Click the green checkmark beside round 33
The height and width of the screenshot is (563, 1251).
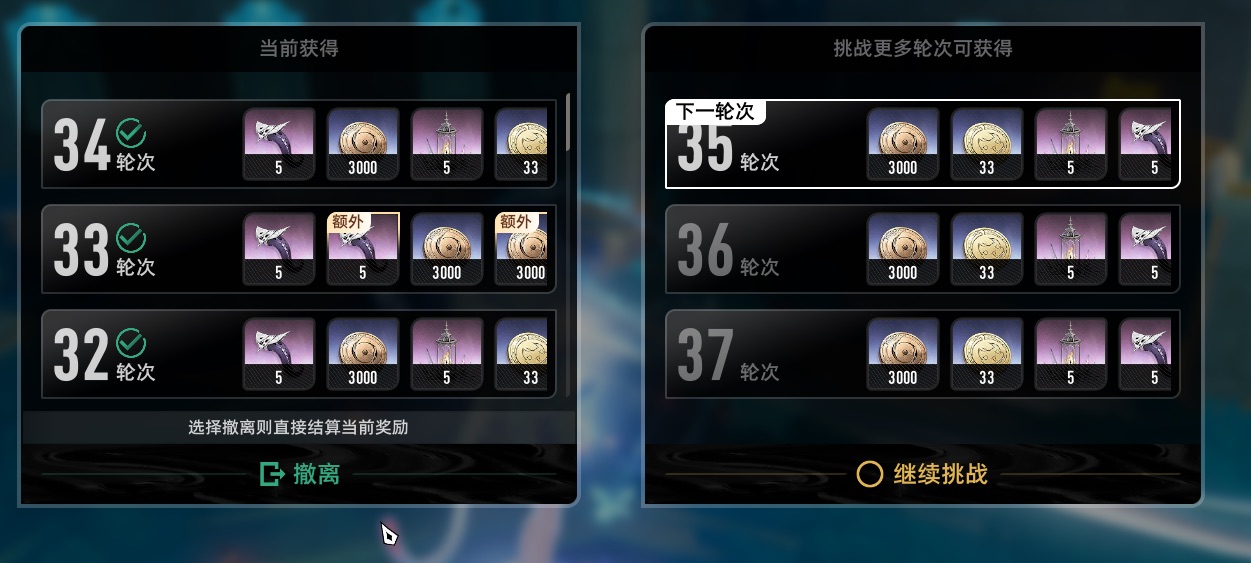131,237
